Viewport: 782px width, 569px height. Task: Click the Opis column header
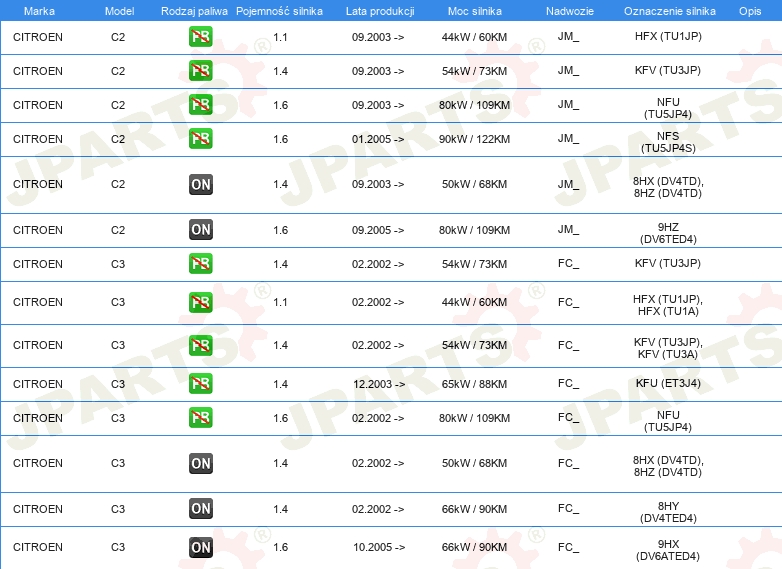[x=750, y=11]
